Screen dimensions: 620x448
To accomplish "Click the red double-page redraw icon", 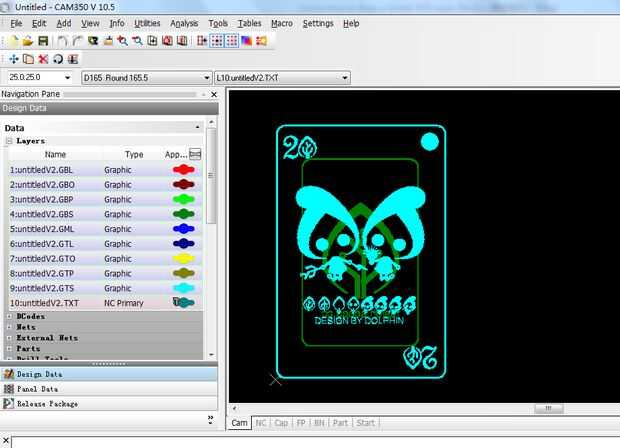I will point(167,41).
